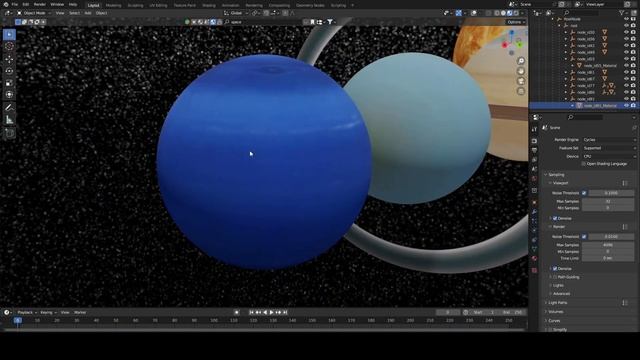Expand the Curves panel
Screen dimensions: 640x360
[554, 321]
